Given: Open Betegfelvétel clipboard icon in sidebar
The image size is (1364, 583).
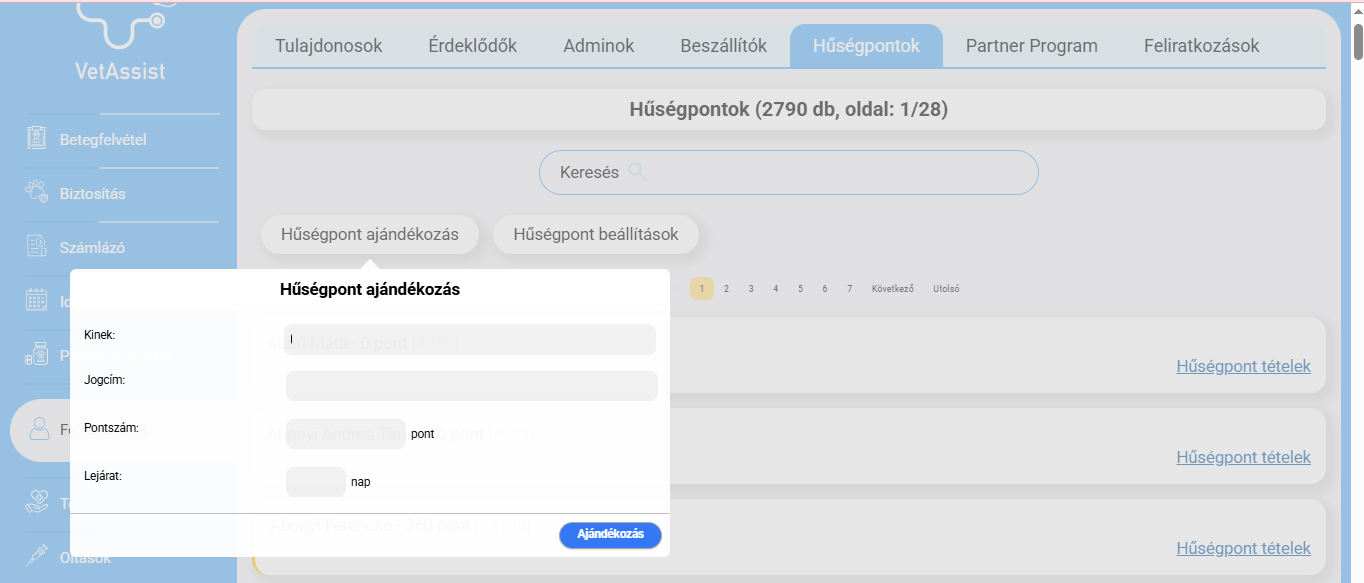Looking at the screenshot, I should point(37,139).
